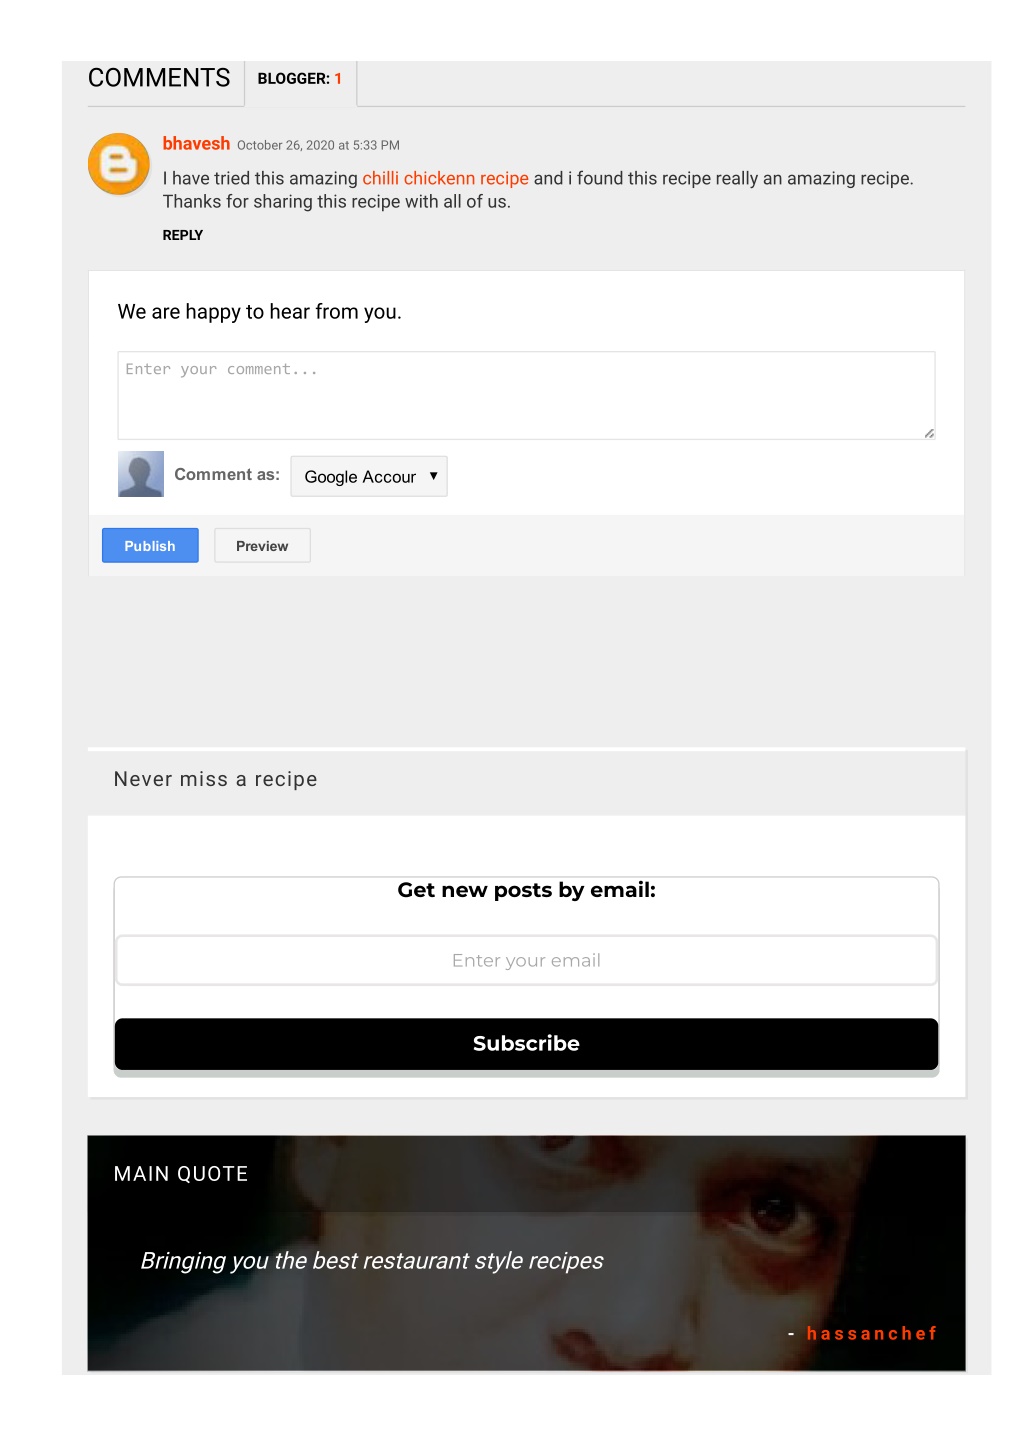Click the Bringing you the best quote text
This screenshot has width=1024, height=1449.
coord(372,1261)
